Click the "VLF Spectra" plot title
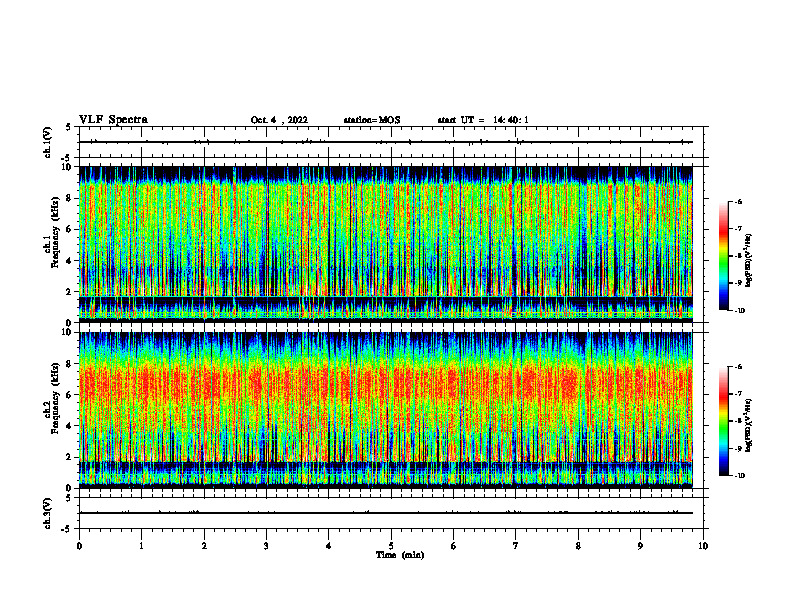Image resolution: width=792 pixels, height=612 pixels. [x=113, y=120]
